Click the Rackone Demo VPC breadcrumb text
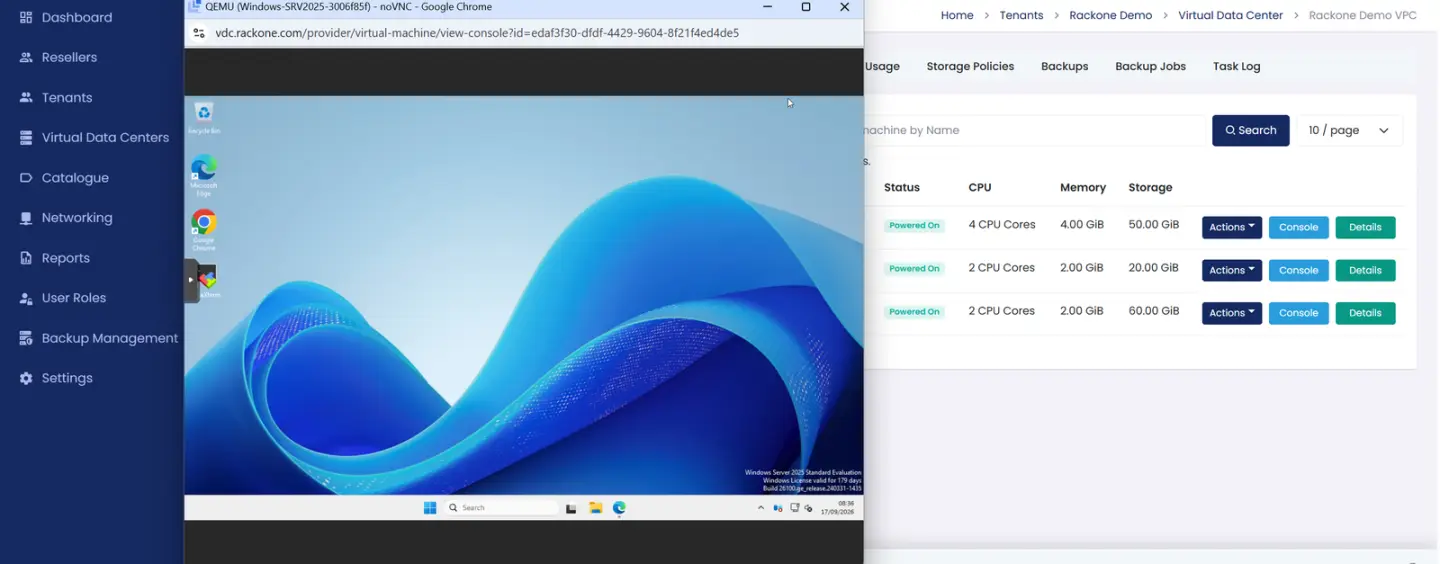The image size is (1440, 564). (x=1362, y=15)
